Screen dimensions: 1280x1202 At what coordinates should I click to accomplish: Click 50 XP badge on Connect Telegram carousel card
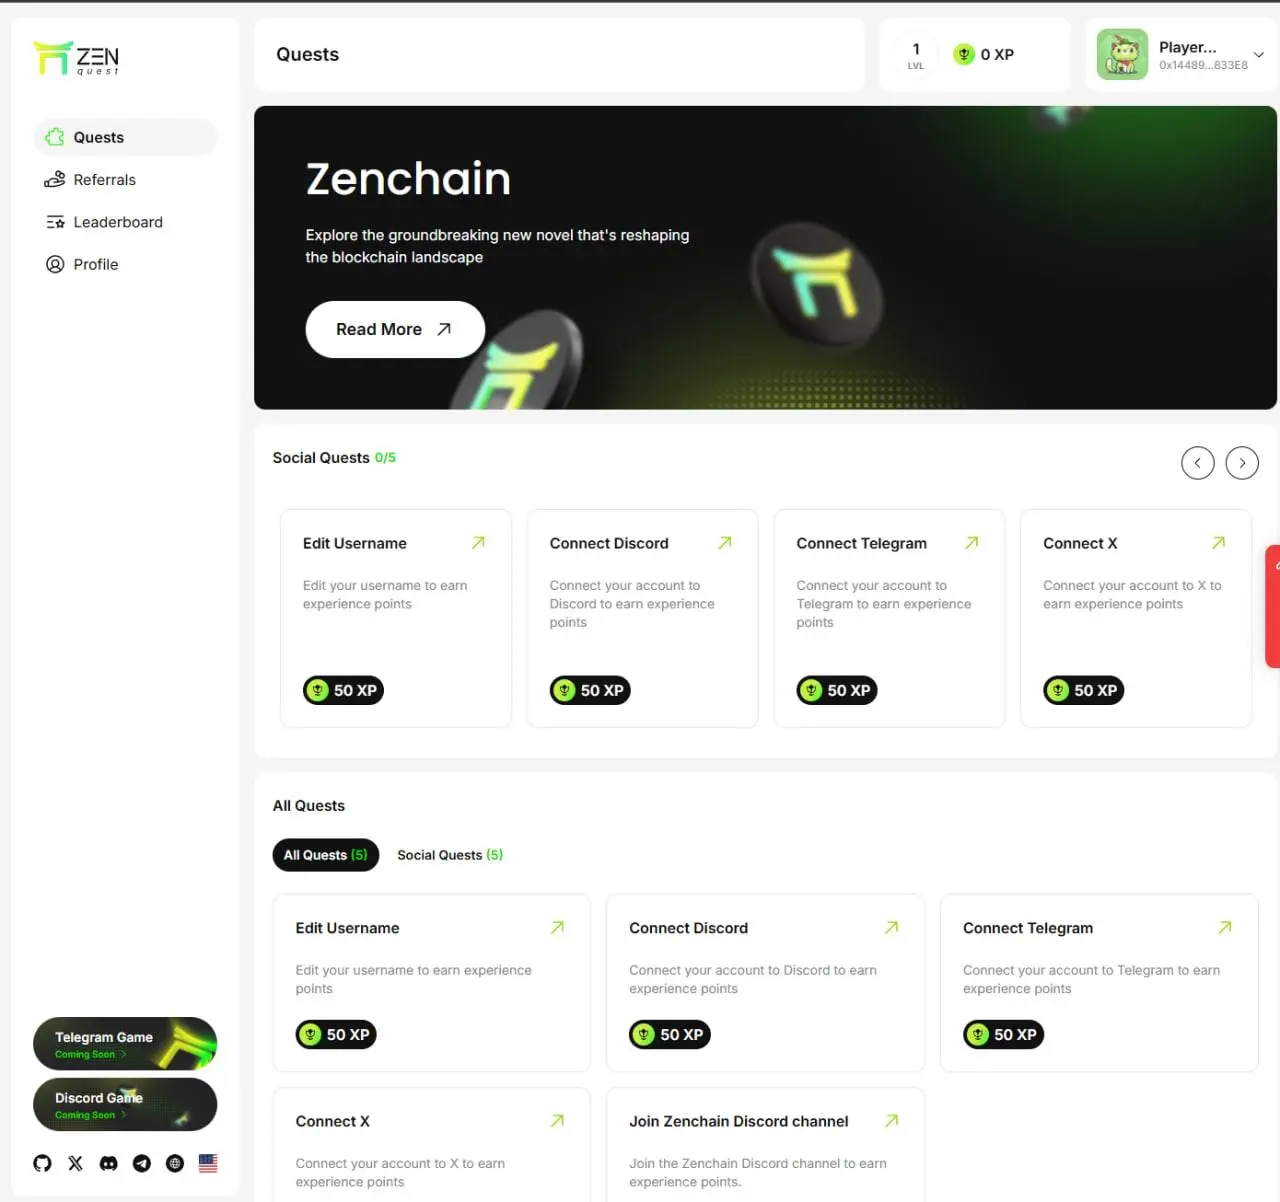point(837,690)
